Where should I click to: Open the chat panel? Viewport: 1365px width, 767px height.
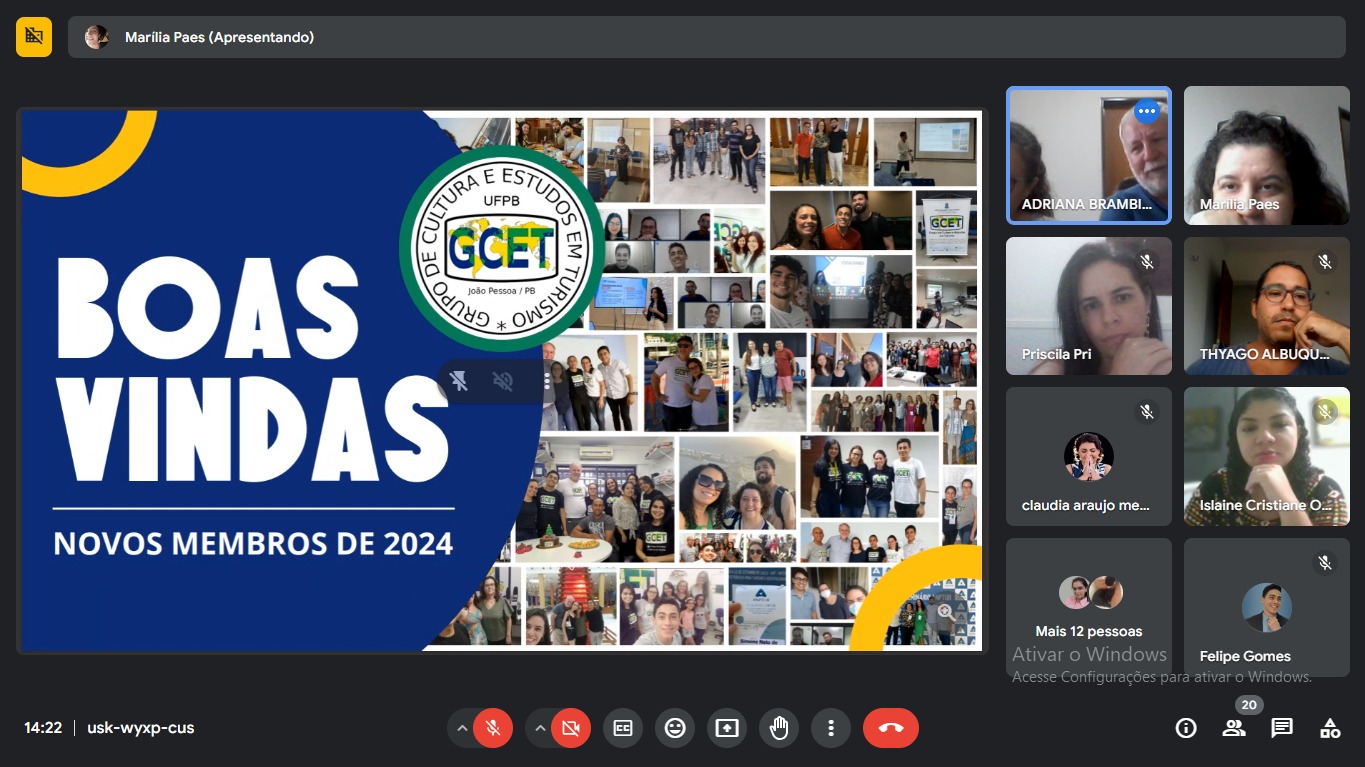[1282, 728]
